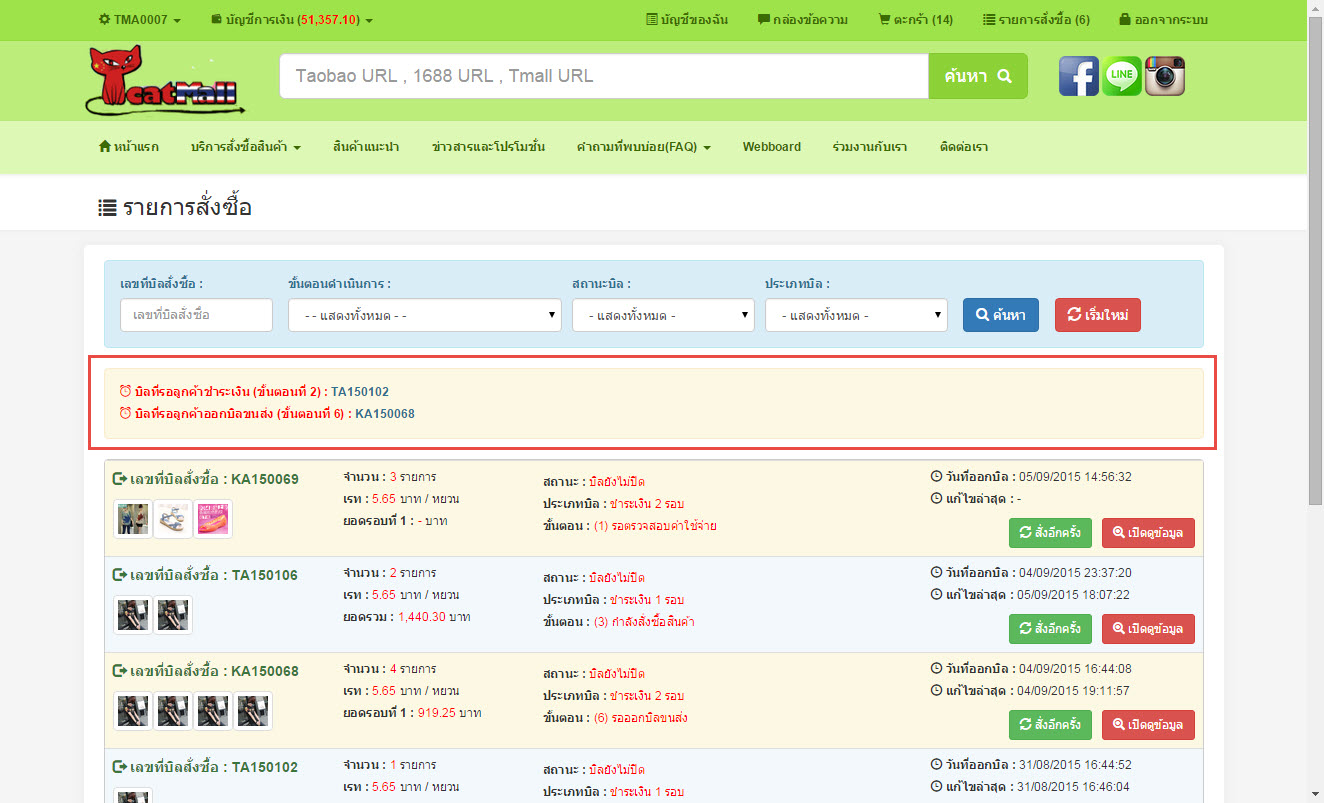Click first product thumbnail of order KA150069
Screen dimensions: 1324x803
(x=133, y=520)
